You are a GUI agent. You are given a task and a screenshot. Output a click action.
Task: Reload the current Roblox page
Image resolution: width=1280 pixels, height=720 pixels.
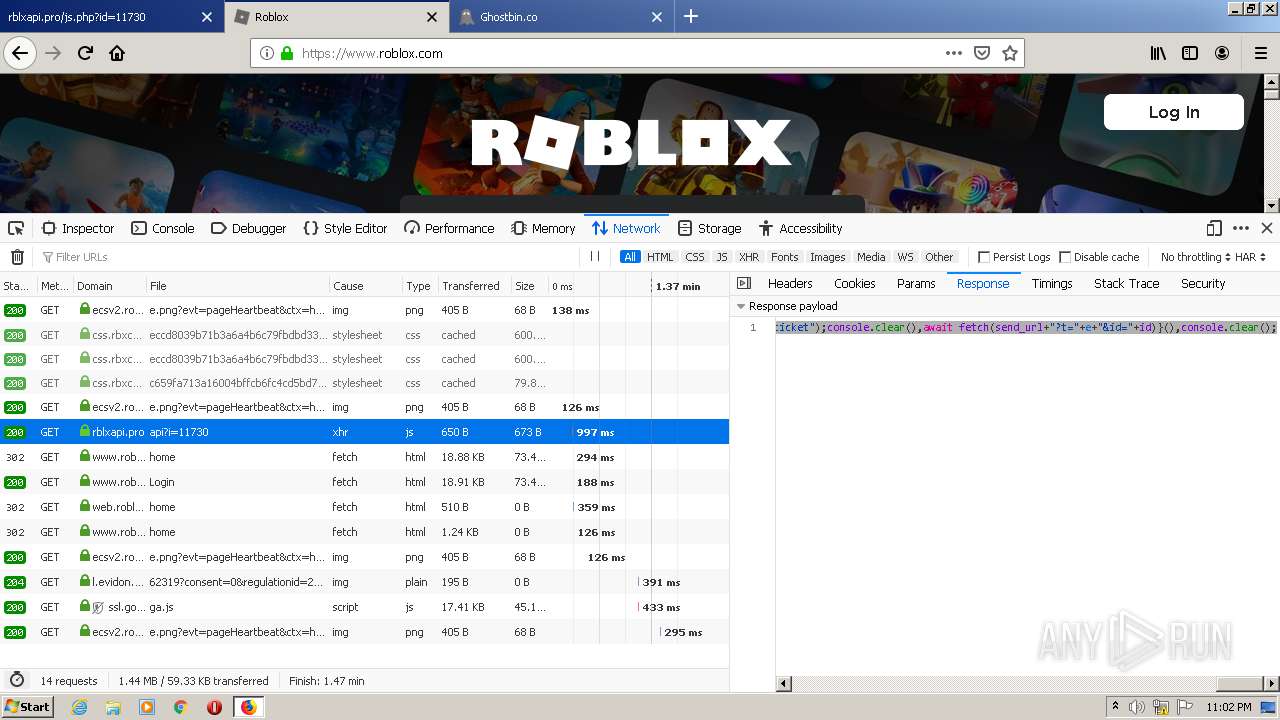point(85,53)
